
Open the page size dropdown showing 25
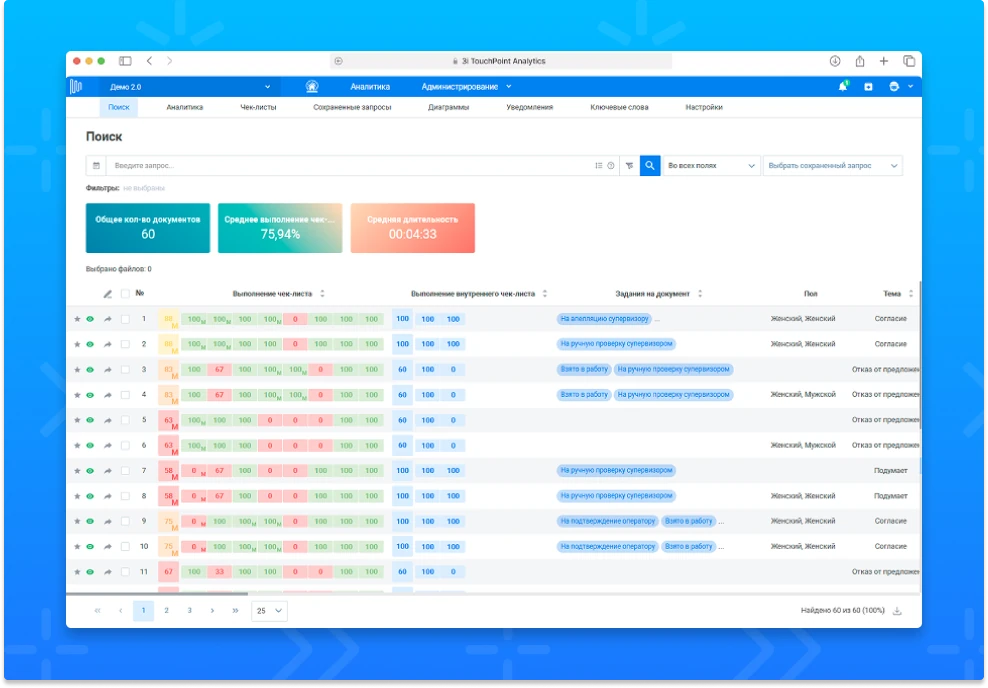coord(269,611)
